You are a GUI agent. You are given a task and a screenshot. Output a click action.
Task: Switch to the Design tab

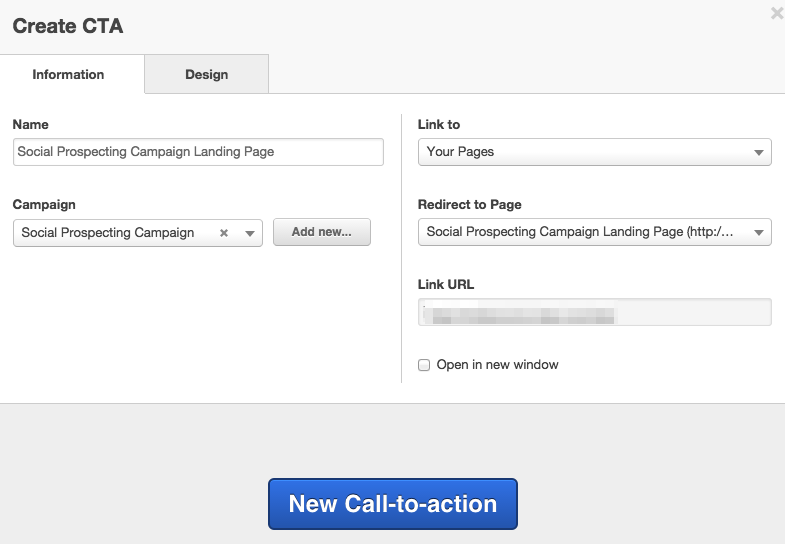206,74
